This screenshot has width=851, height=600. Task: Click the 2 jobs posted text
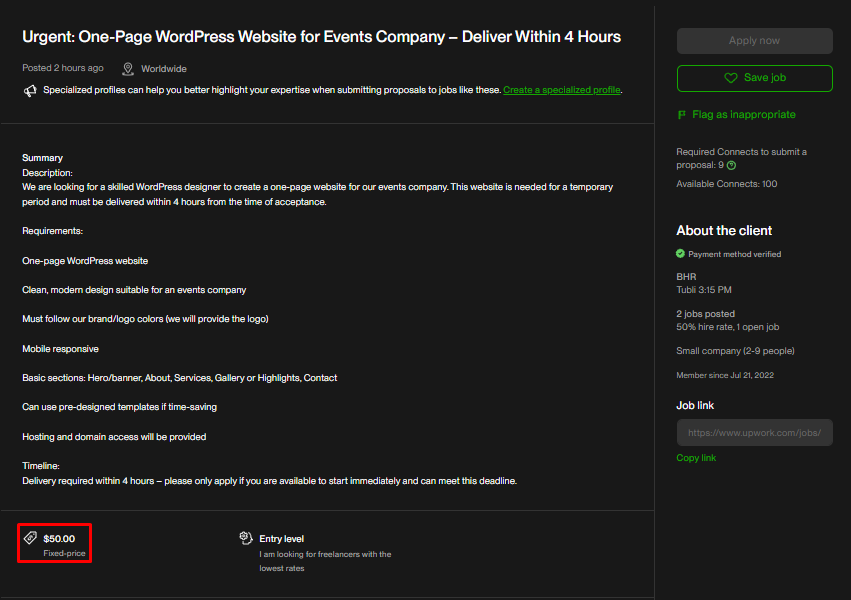coord(706,314)
